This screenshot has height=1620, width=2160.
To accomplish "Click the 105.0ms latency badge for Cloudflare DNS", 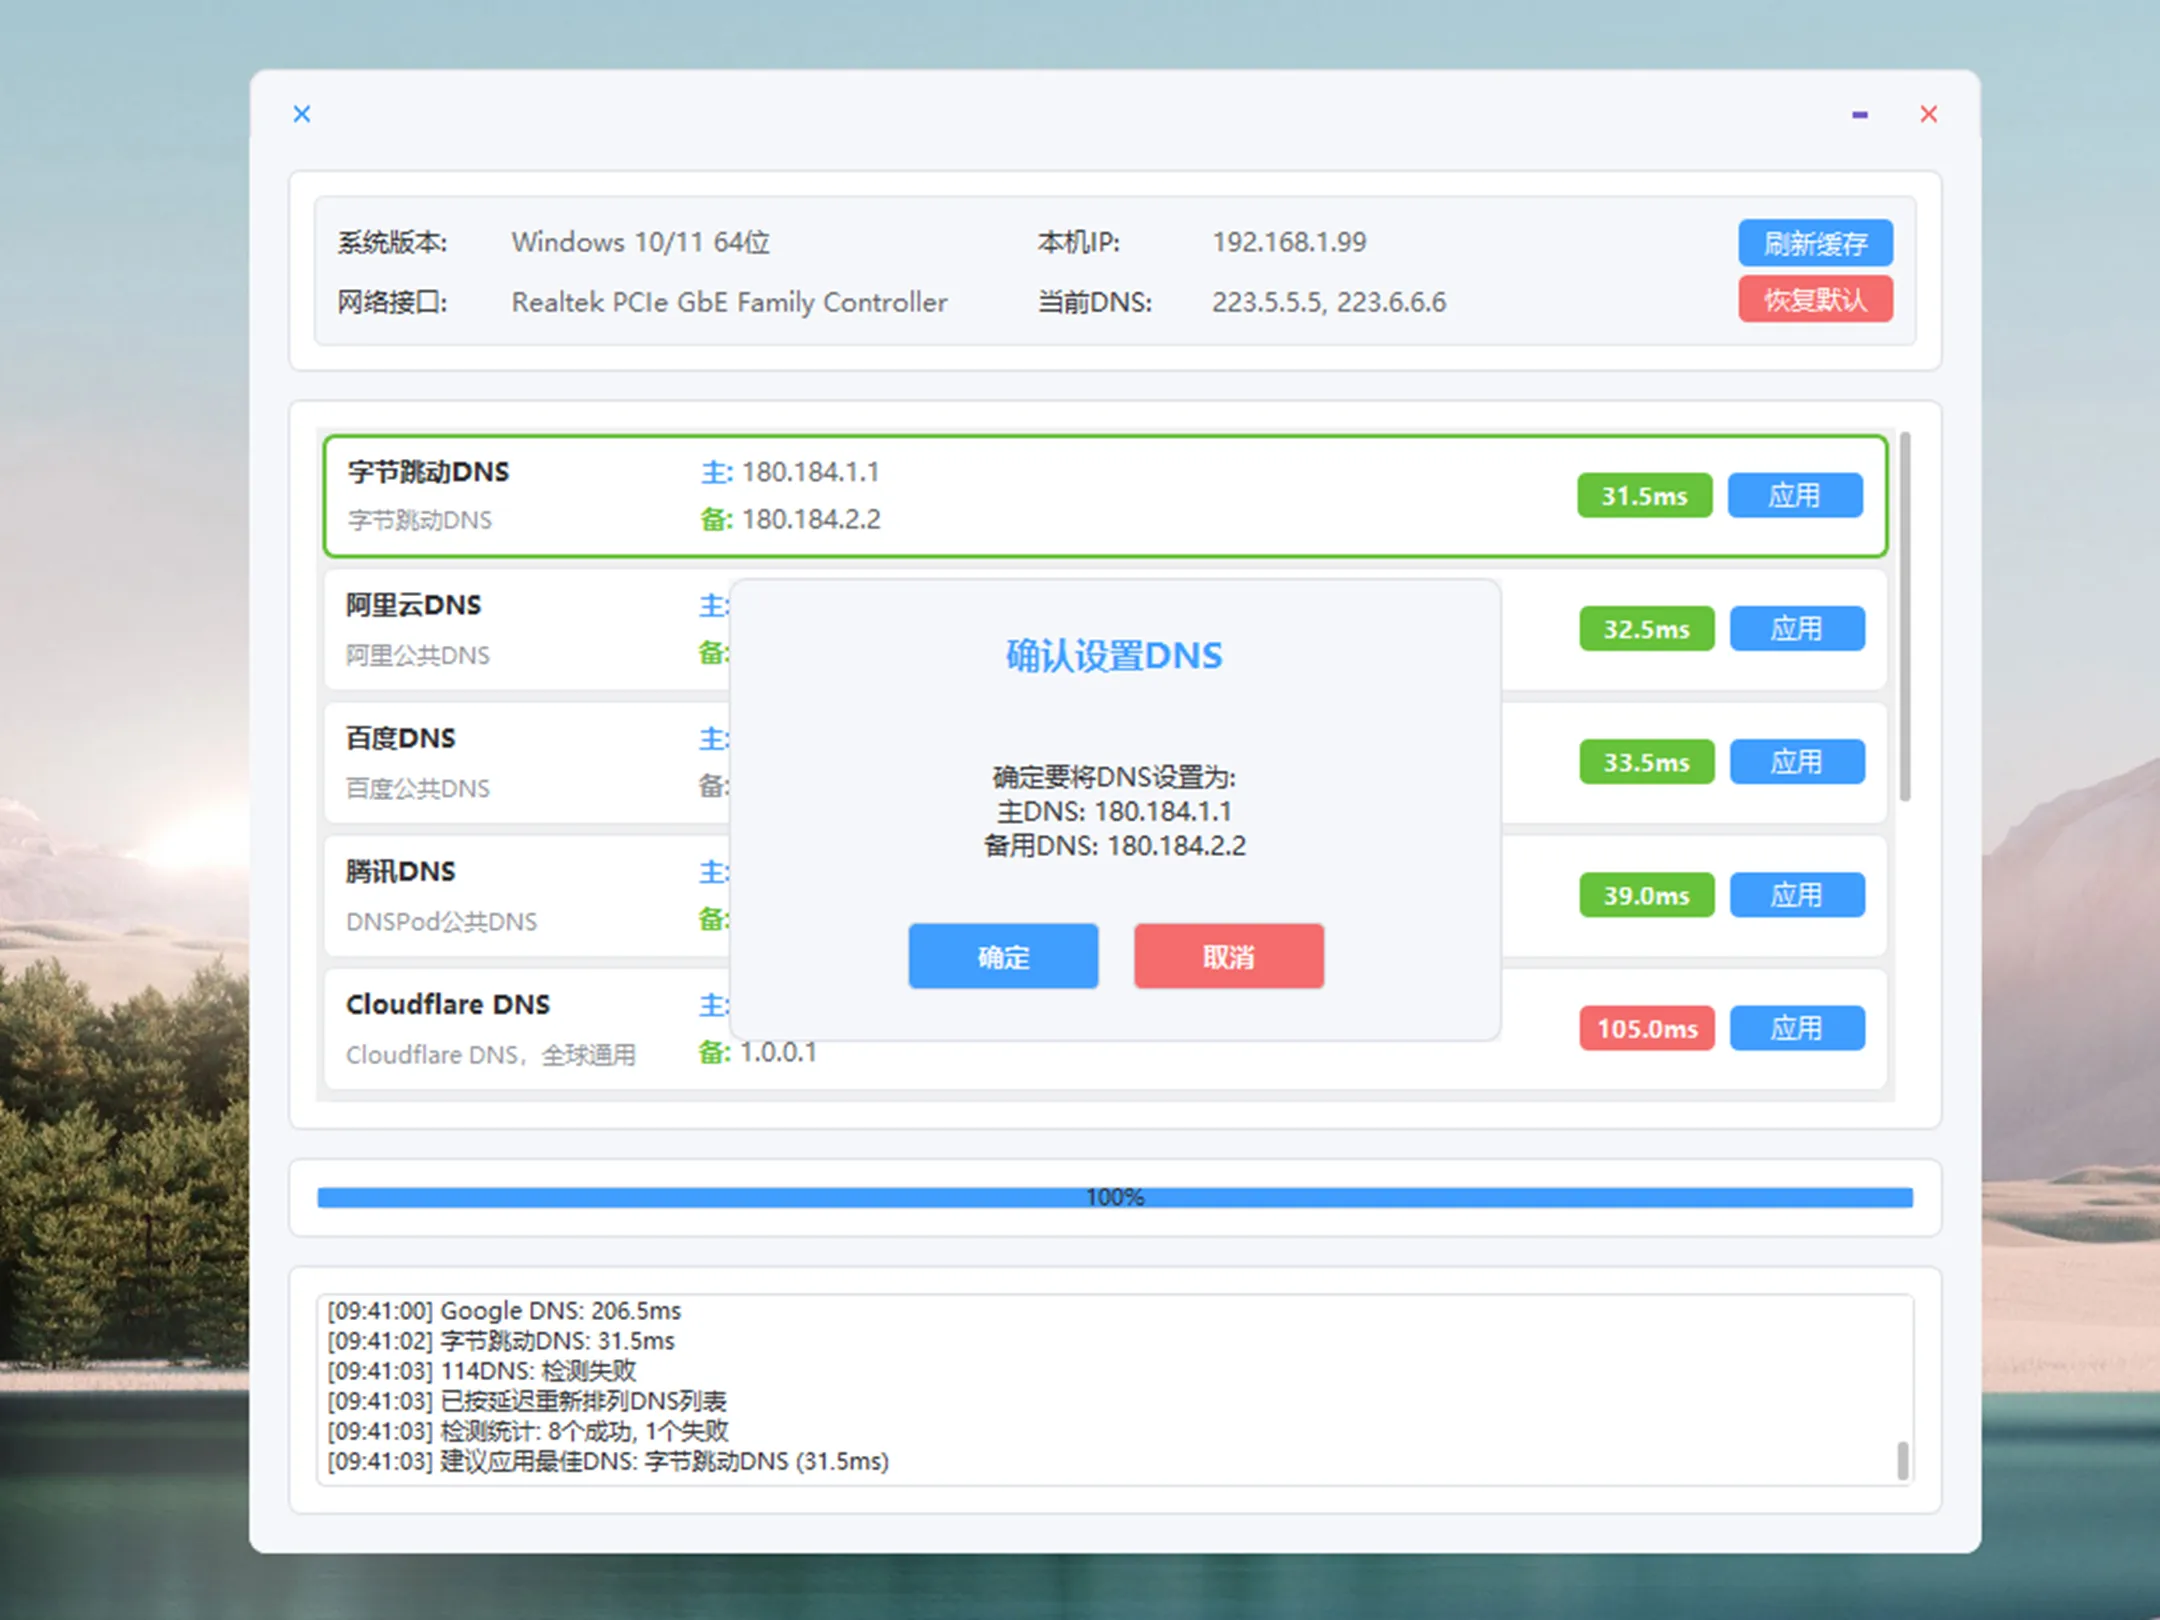I will point(1646,1027).
